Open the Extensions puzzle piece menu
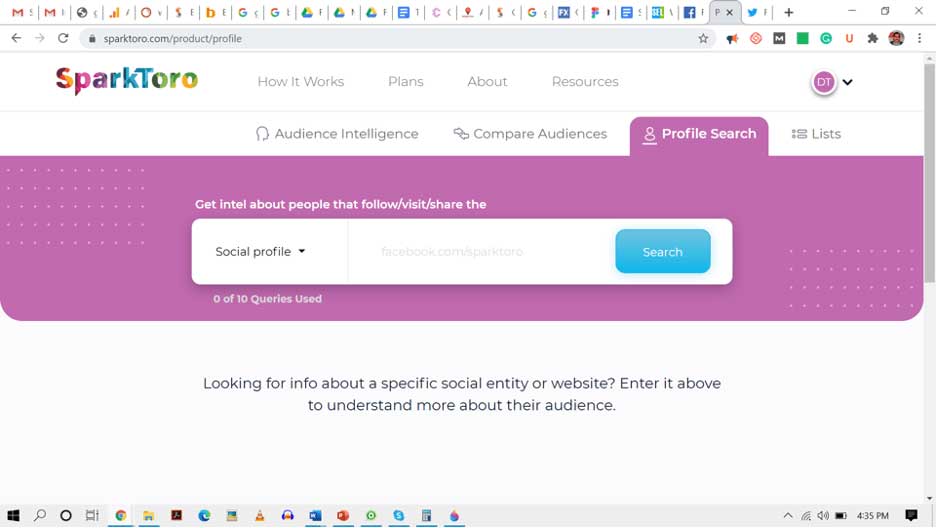Screen dimensions: 936x528 873,39
